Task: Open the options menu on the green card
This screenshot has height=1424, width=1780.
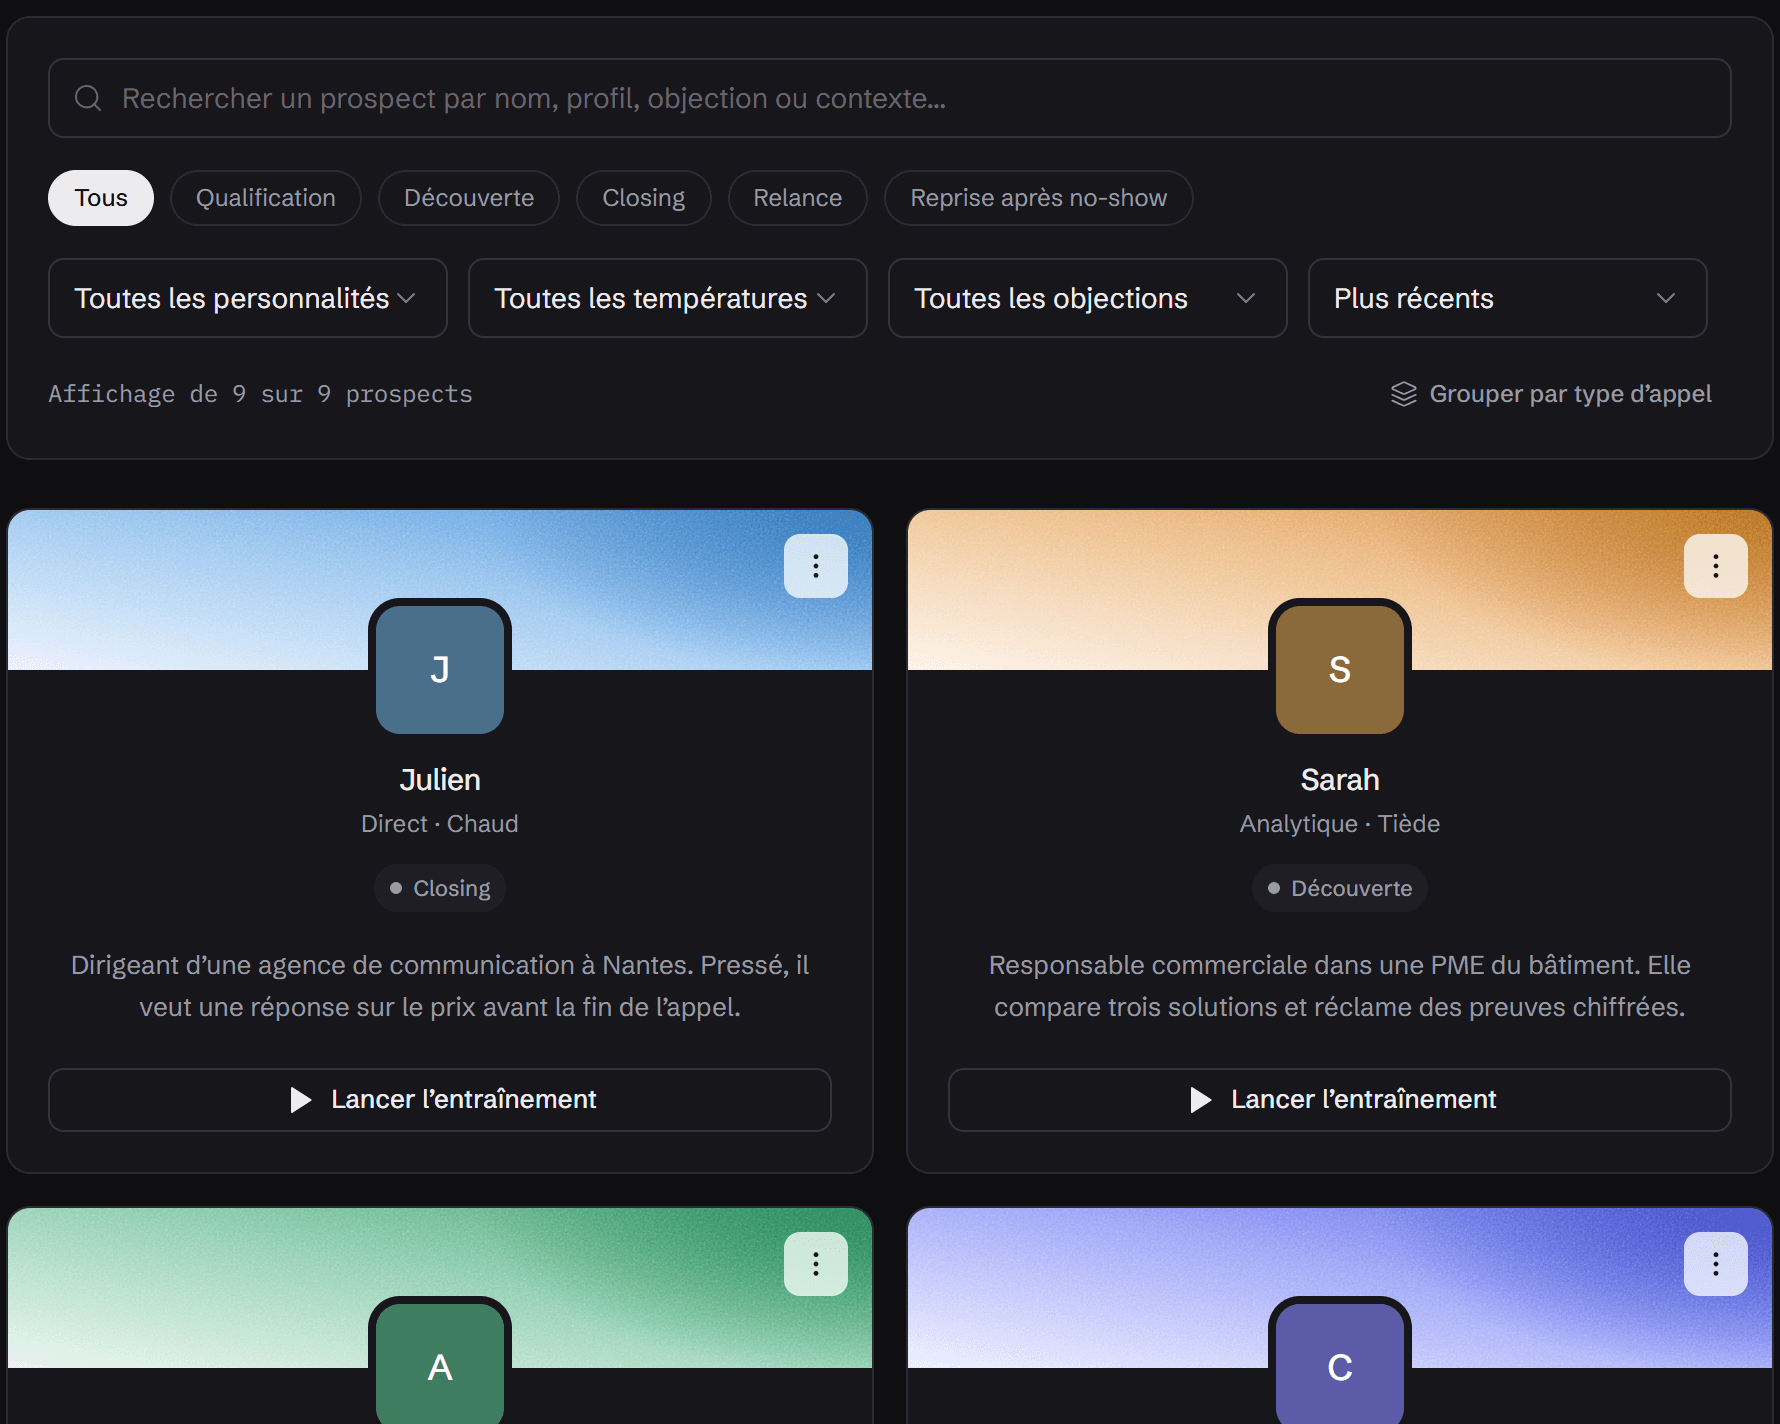Action: click(816, 1264)
